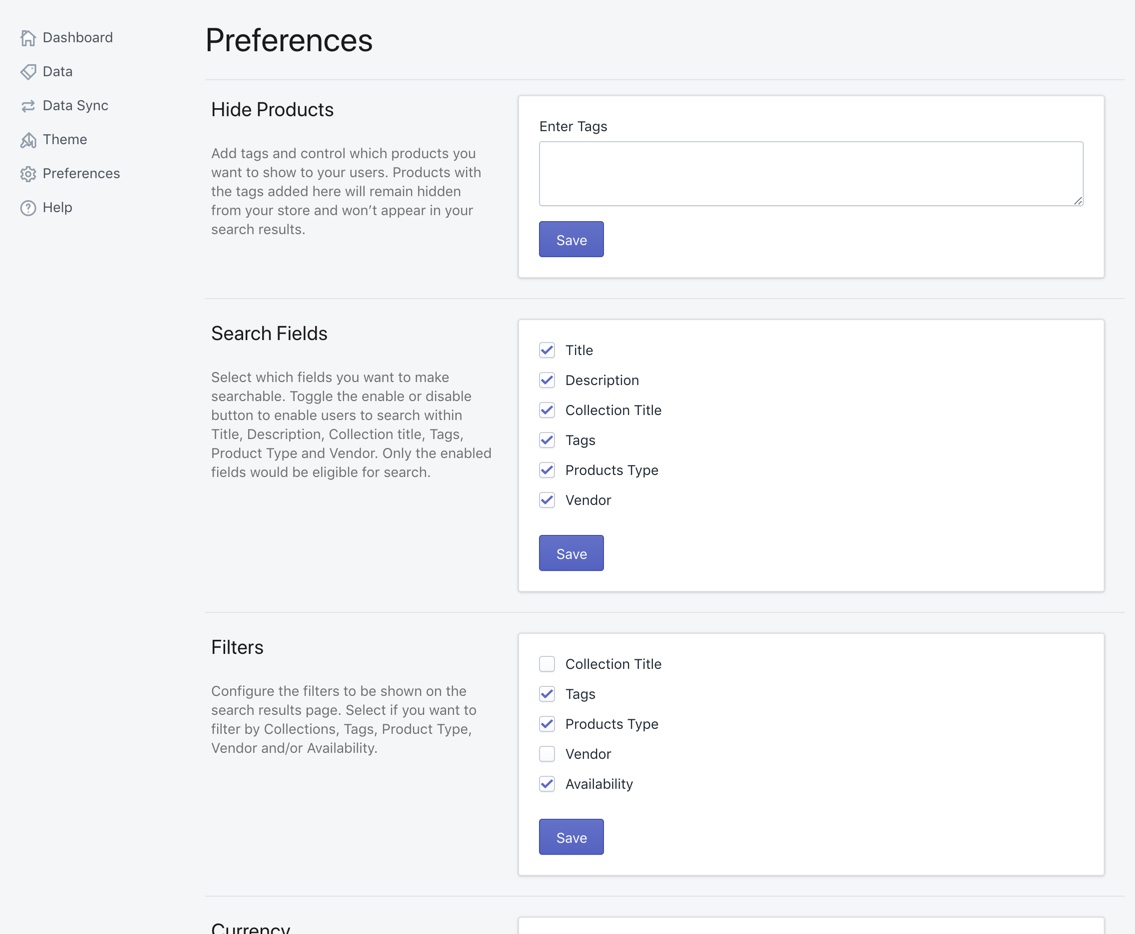Click the Dashboard home icon

coord(28,38)
